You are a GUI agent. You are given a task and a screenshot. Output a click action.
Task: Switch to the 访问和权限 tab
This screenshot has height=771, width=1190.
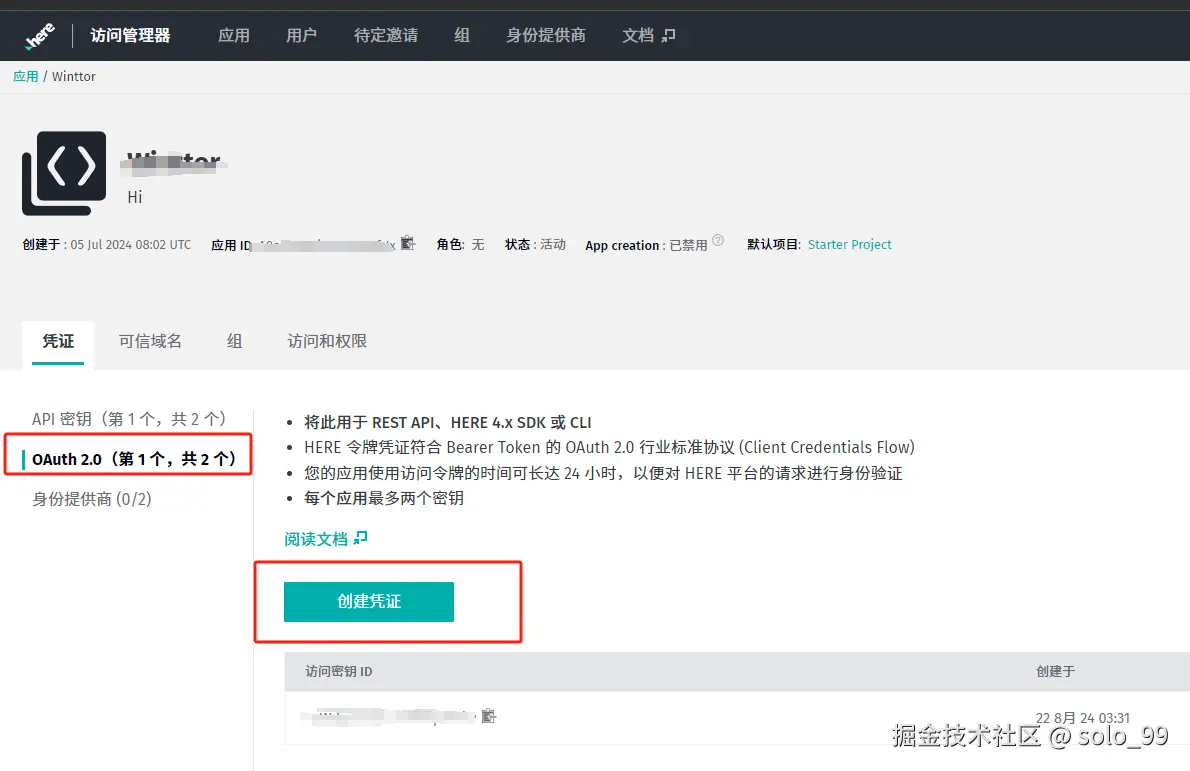[327, 341]
